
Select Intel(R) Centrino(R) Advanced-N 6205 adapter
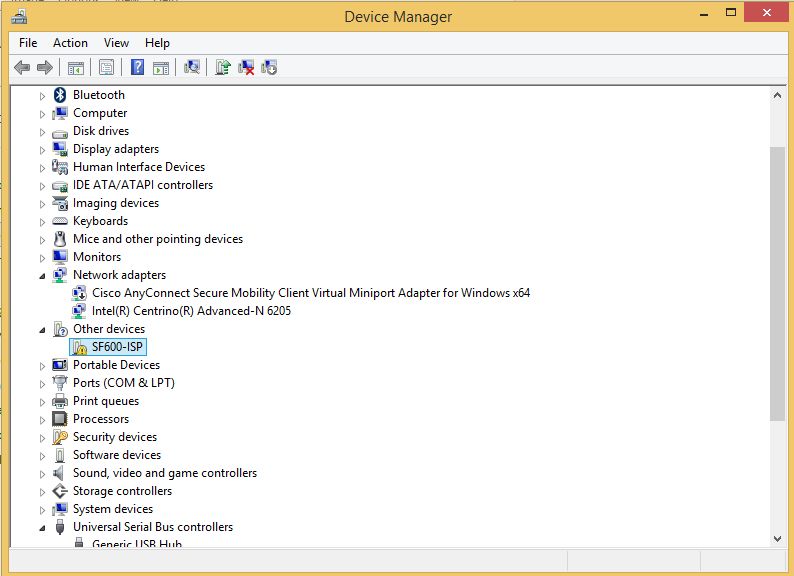click(x=191, y=311)
